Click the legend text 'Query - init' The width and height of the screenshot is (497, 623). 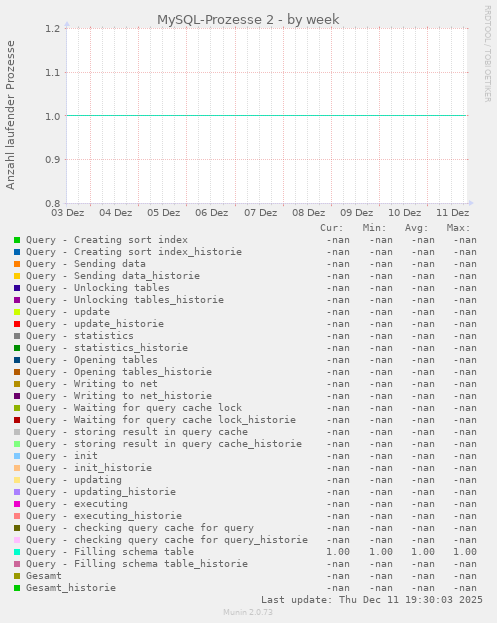(x=62, y=456)
